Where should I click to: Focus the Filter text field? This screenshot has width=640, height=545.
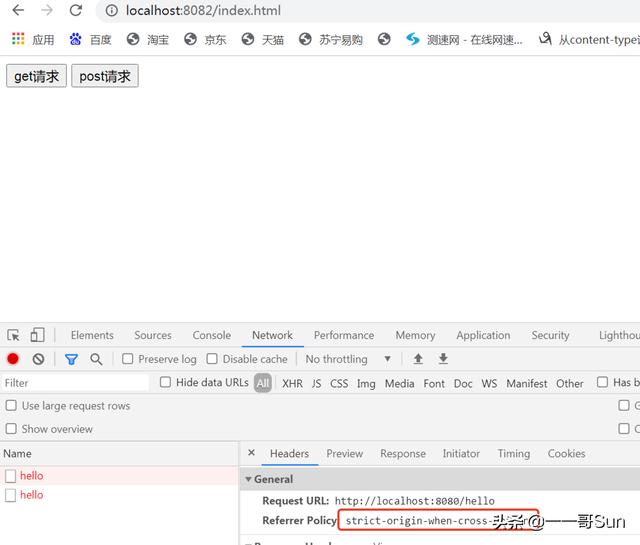click(x=75, y=383)
